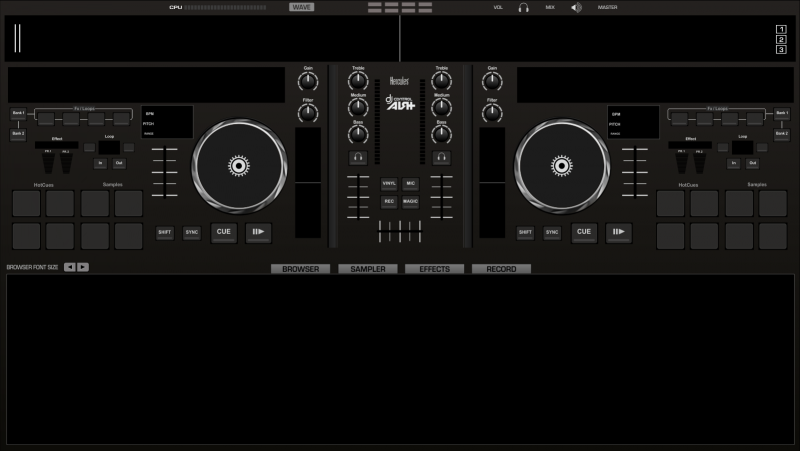Toggle MIC button in mixer
Image resolution: width=800 pixels, height=451 pixels.
[x=411, y=184]
